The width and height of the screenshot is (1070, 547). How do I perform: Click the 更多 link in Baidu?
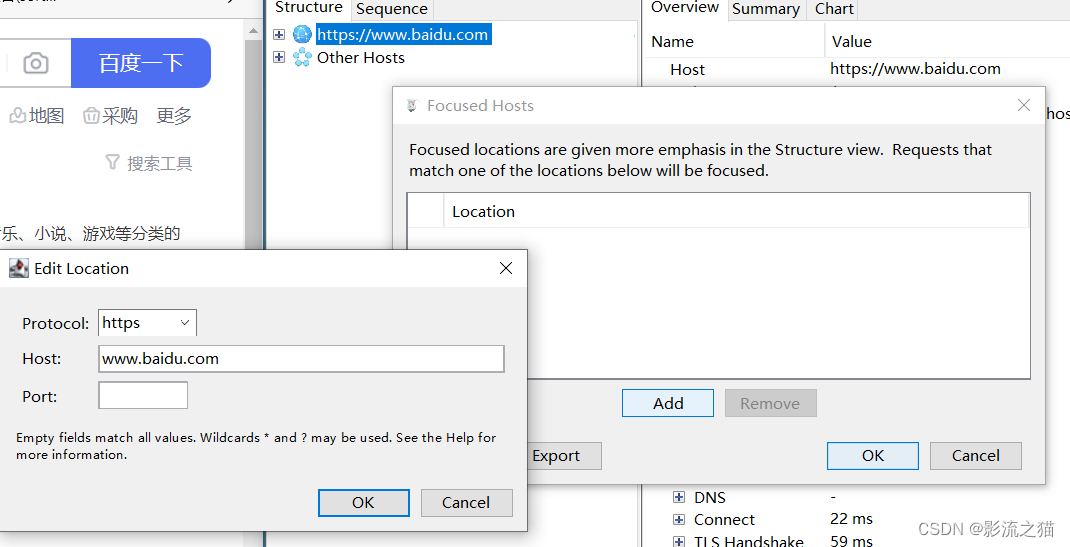pyautogui.click(x=173, y=116)
